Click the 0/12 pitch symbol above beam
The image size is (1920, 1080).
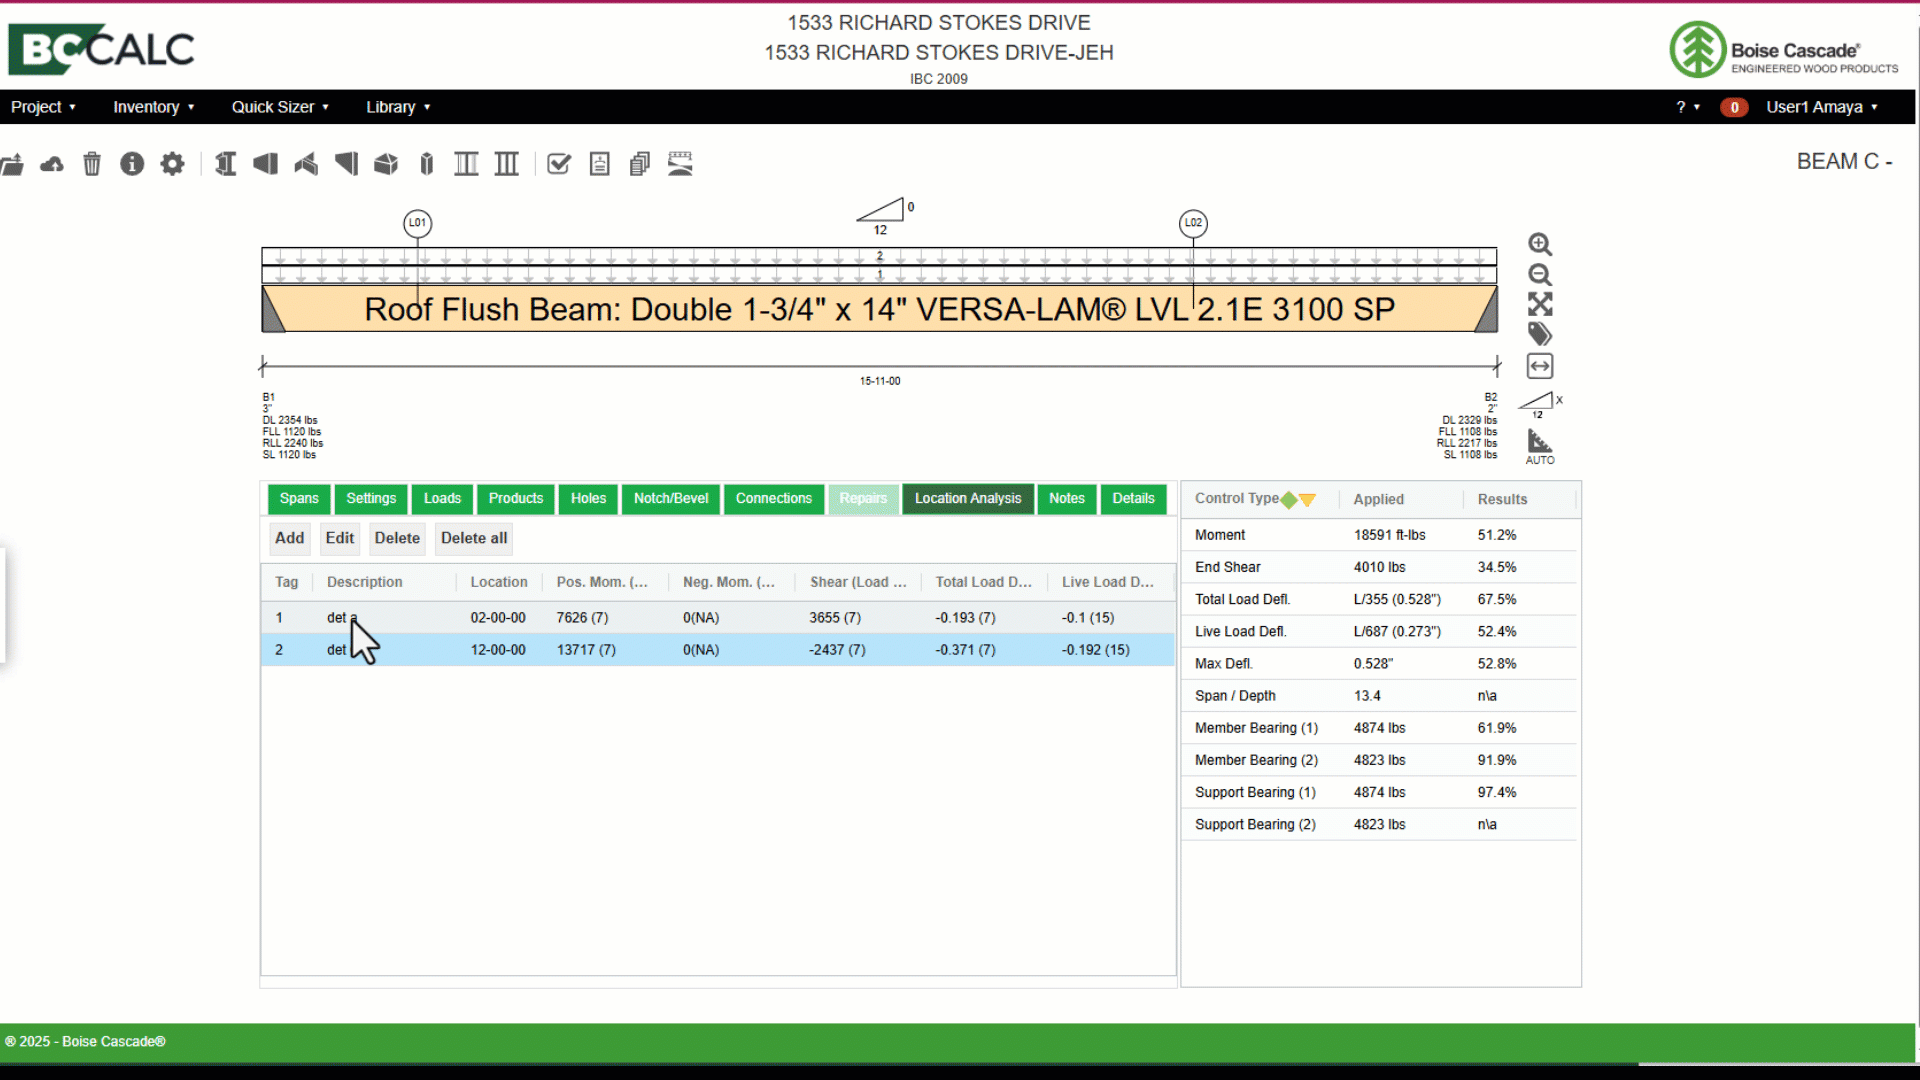(x=884, y=216)
